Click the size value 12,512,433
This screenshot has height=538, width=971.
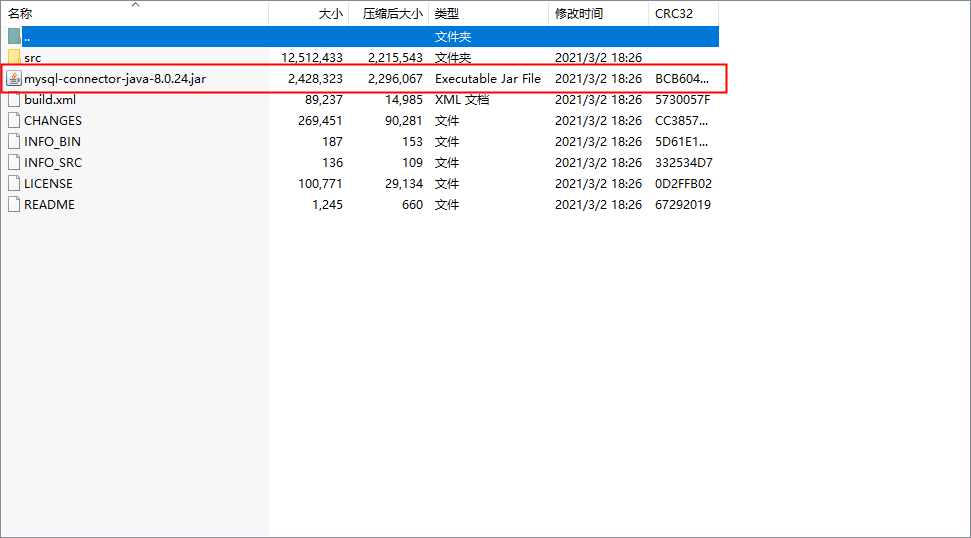[311, 58]
